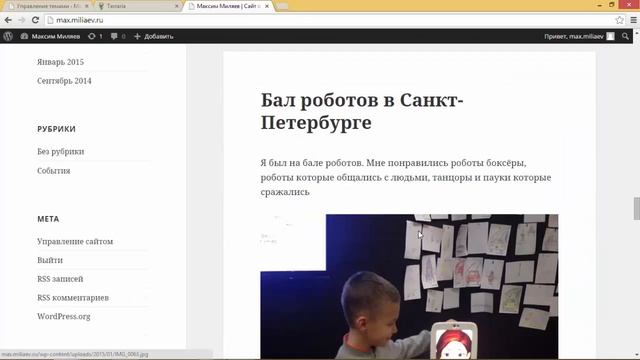Open the RSS комментариев feed link
This screenshot has width=640, height=360.
coord(73,298)
